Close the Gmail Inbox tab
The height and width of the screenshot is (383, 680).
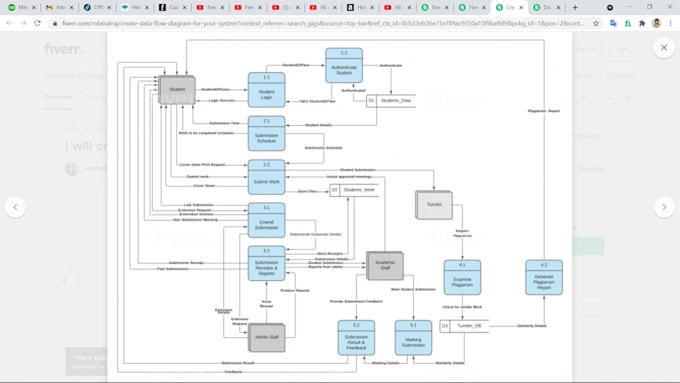click(x=72, y=7)
